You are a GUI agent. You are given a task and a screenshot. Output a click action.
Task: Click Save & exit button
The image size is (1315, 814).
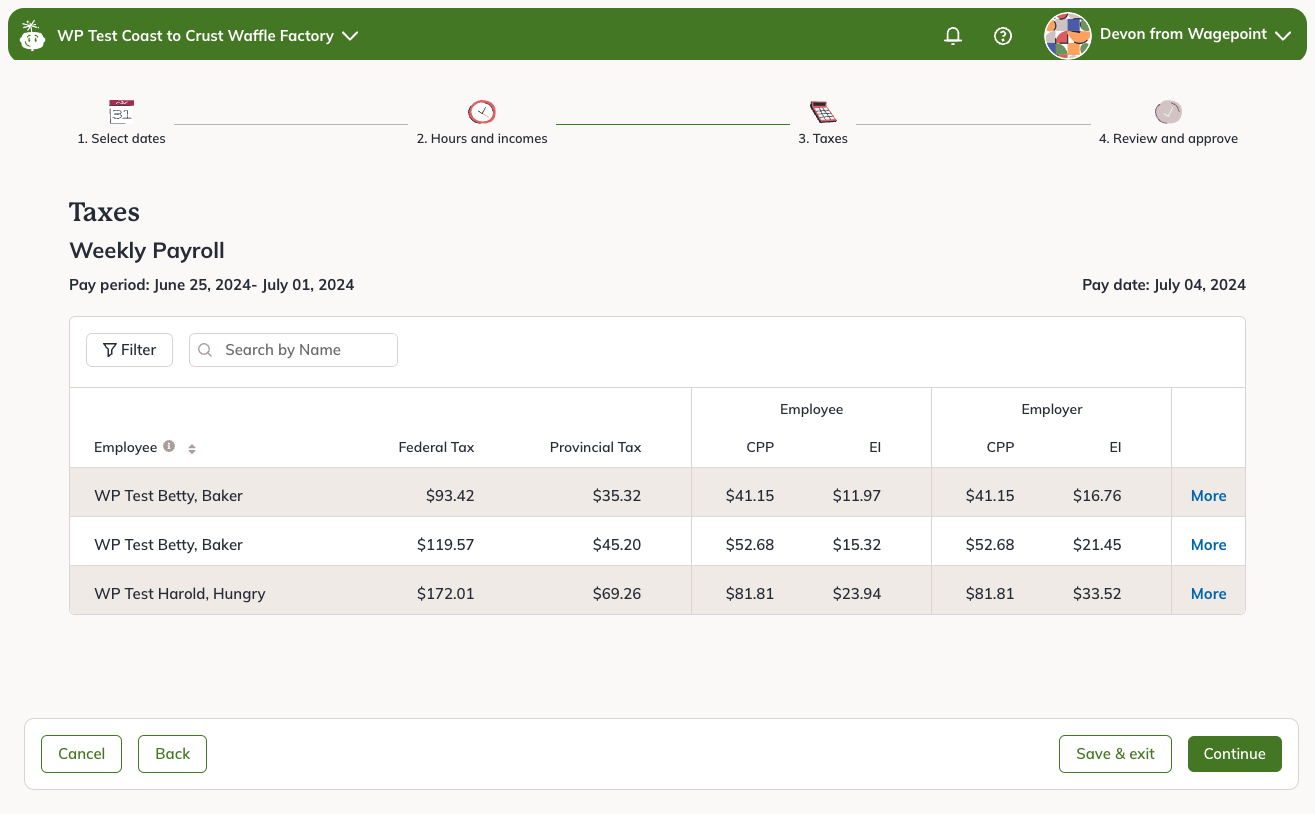[x=1115, y=754]
